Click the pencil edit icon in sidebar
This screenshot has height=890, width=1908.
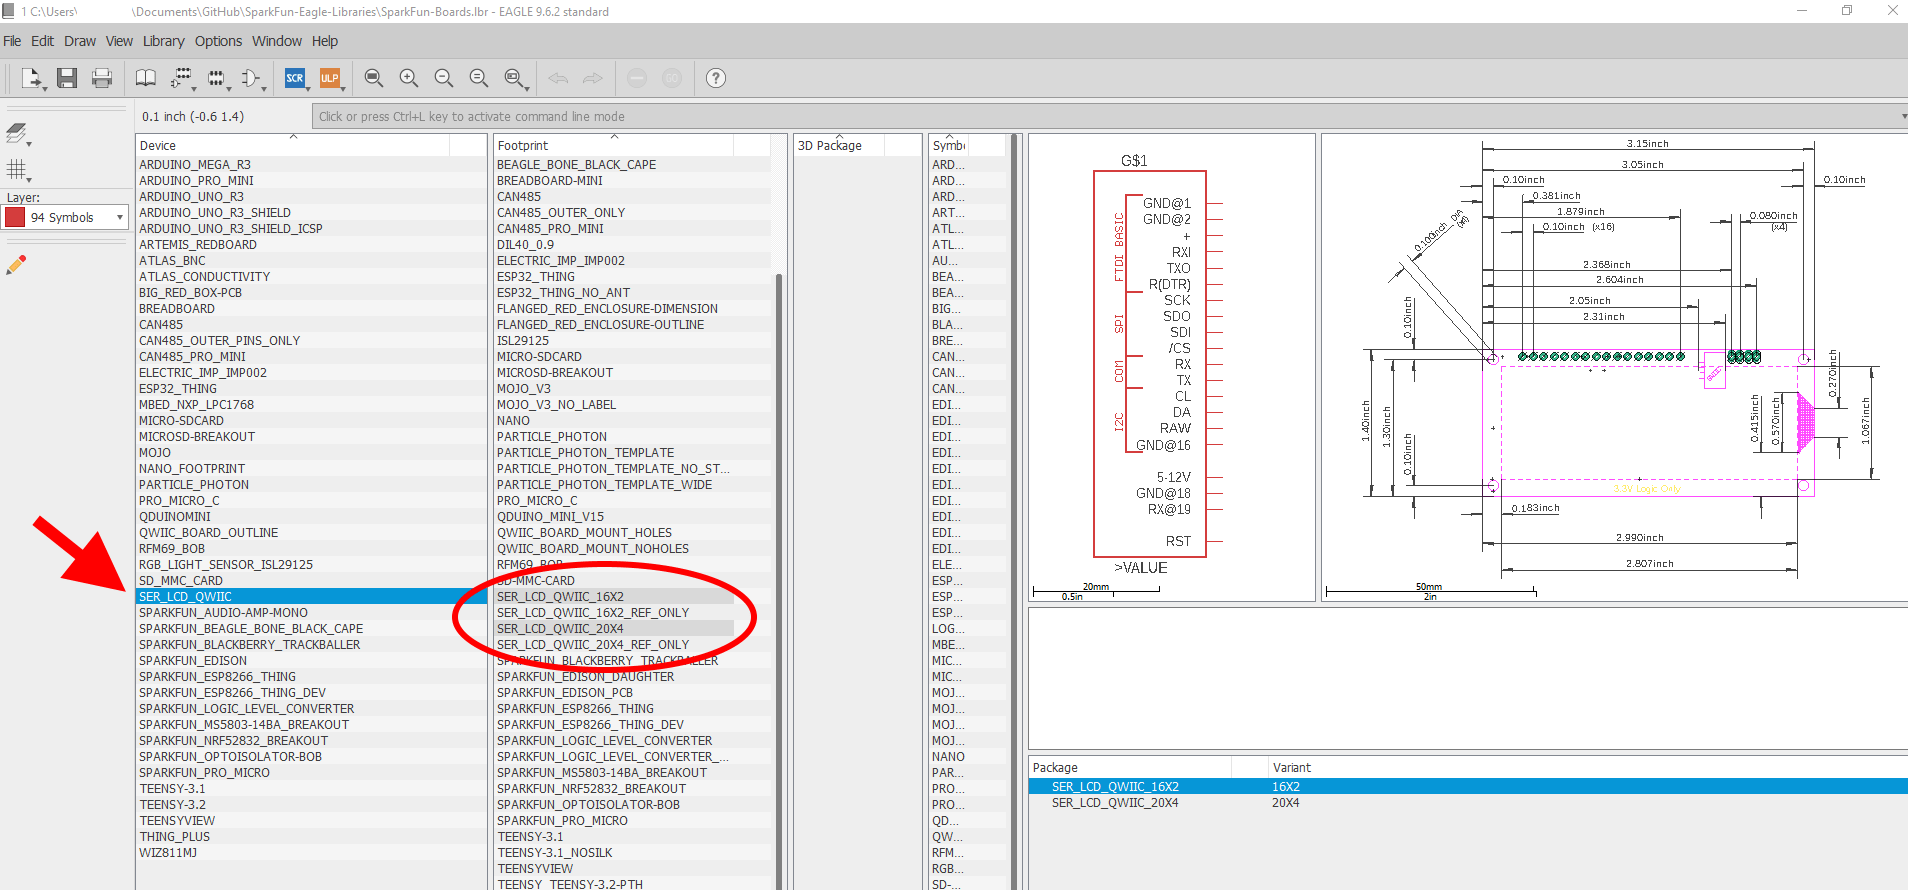point(16,265)
